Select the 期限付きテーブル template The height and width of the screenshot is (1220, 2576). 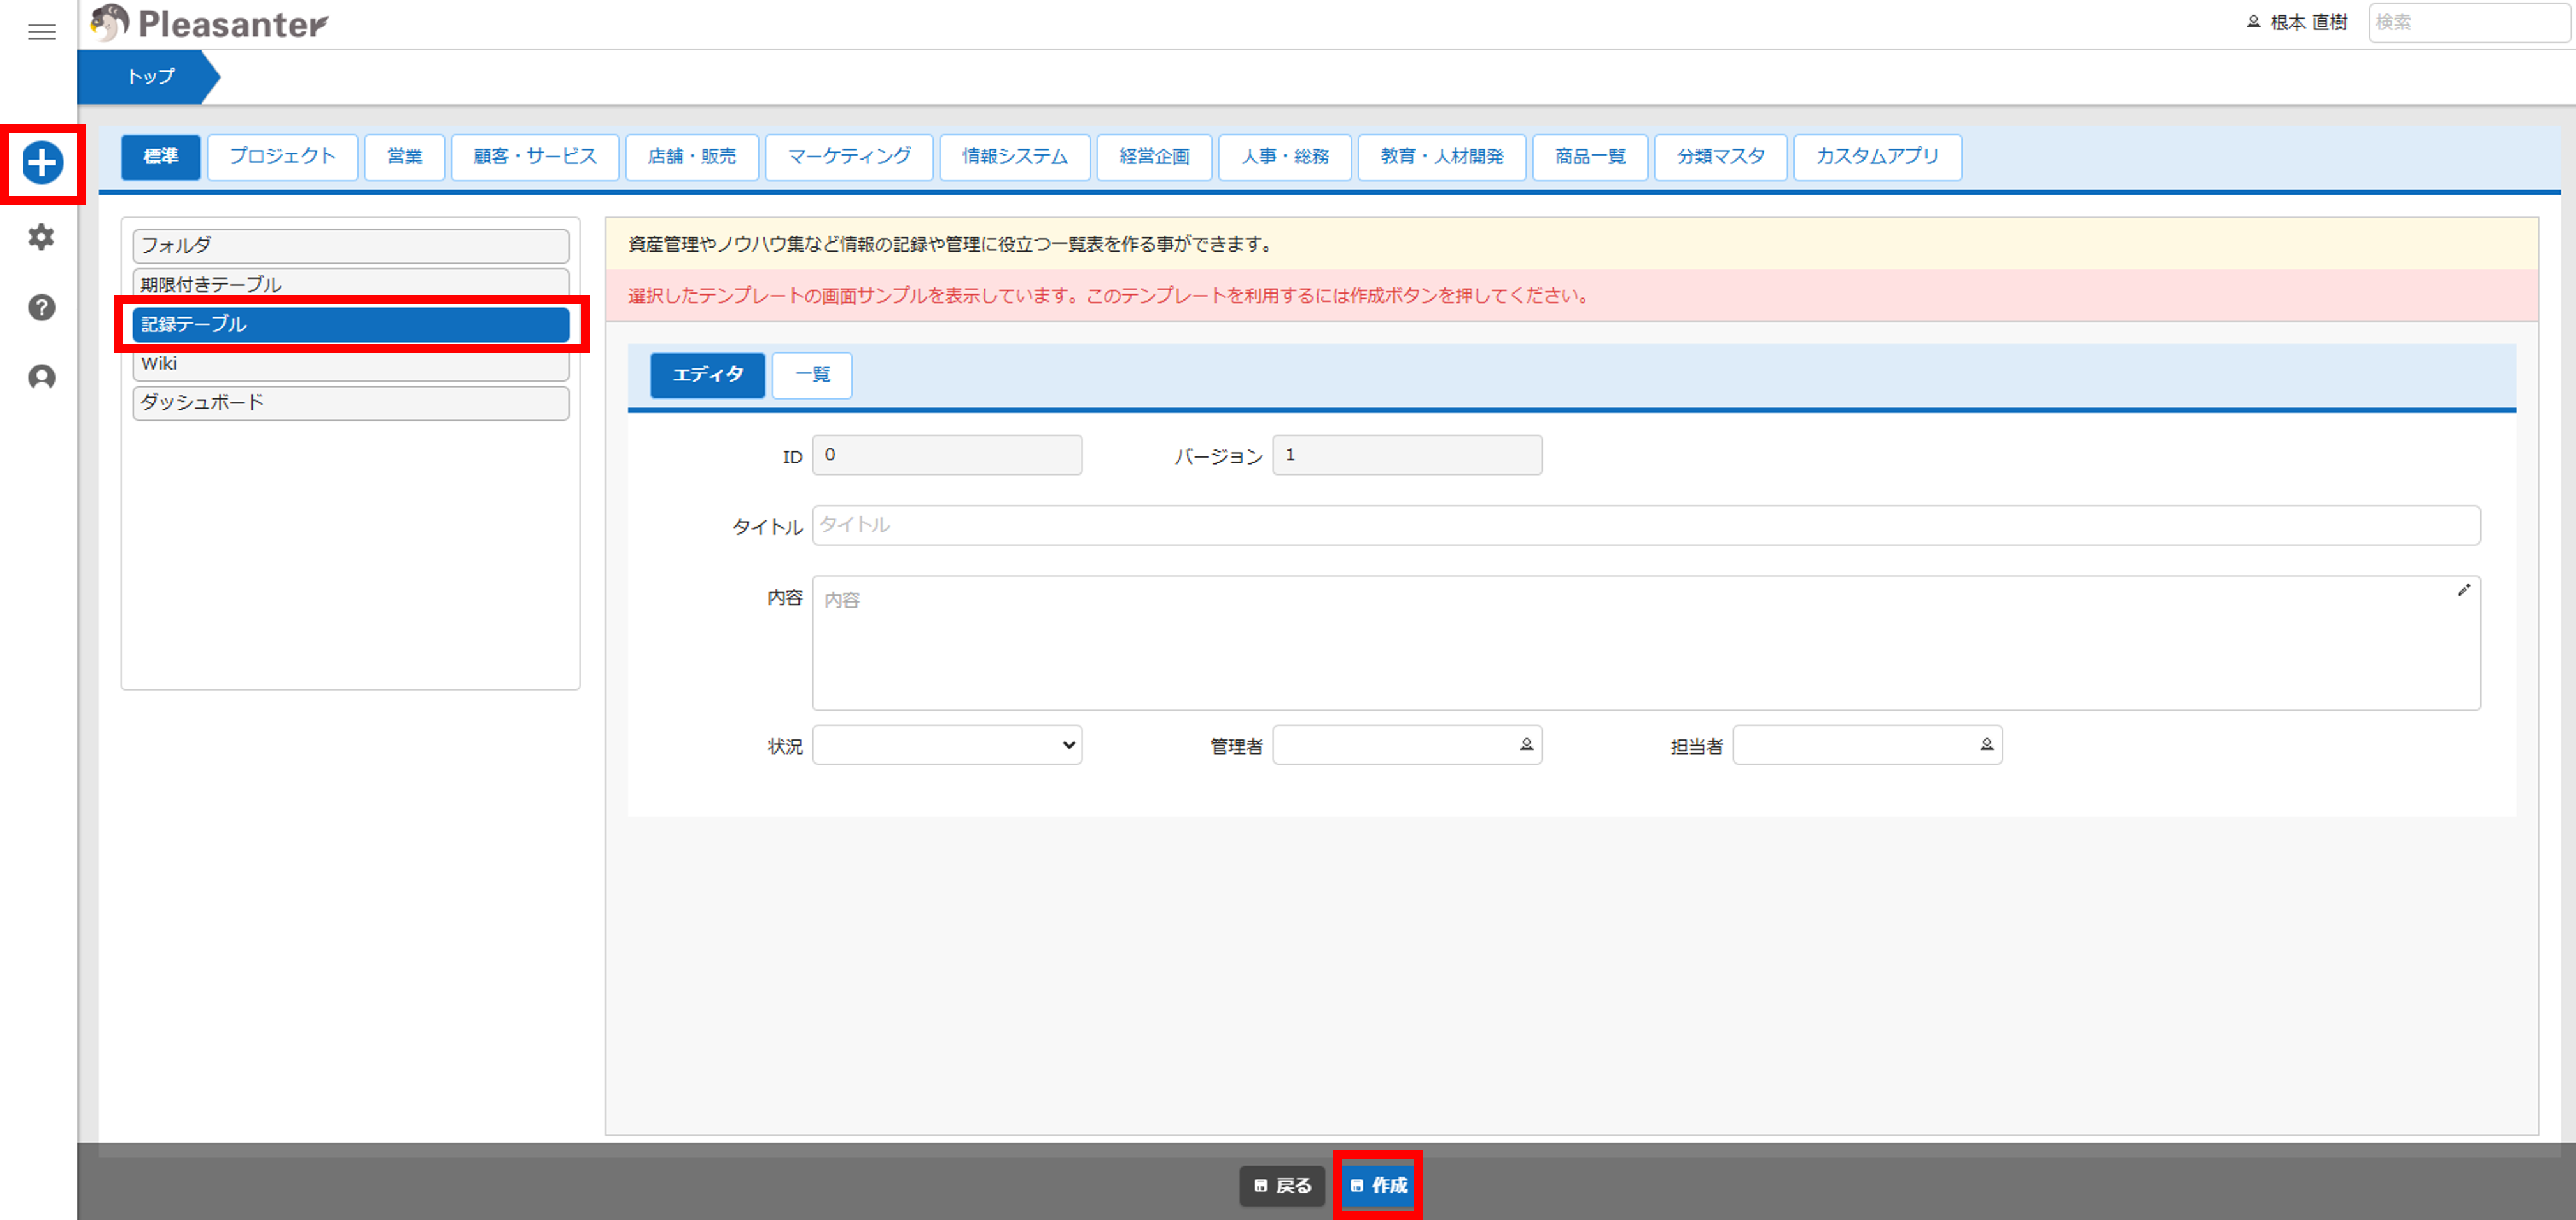pos(350,283)
